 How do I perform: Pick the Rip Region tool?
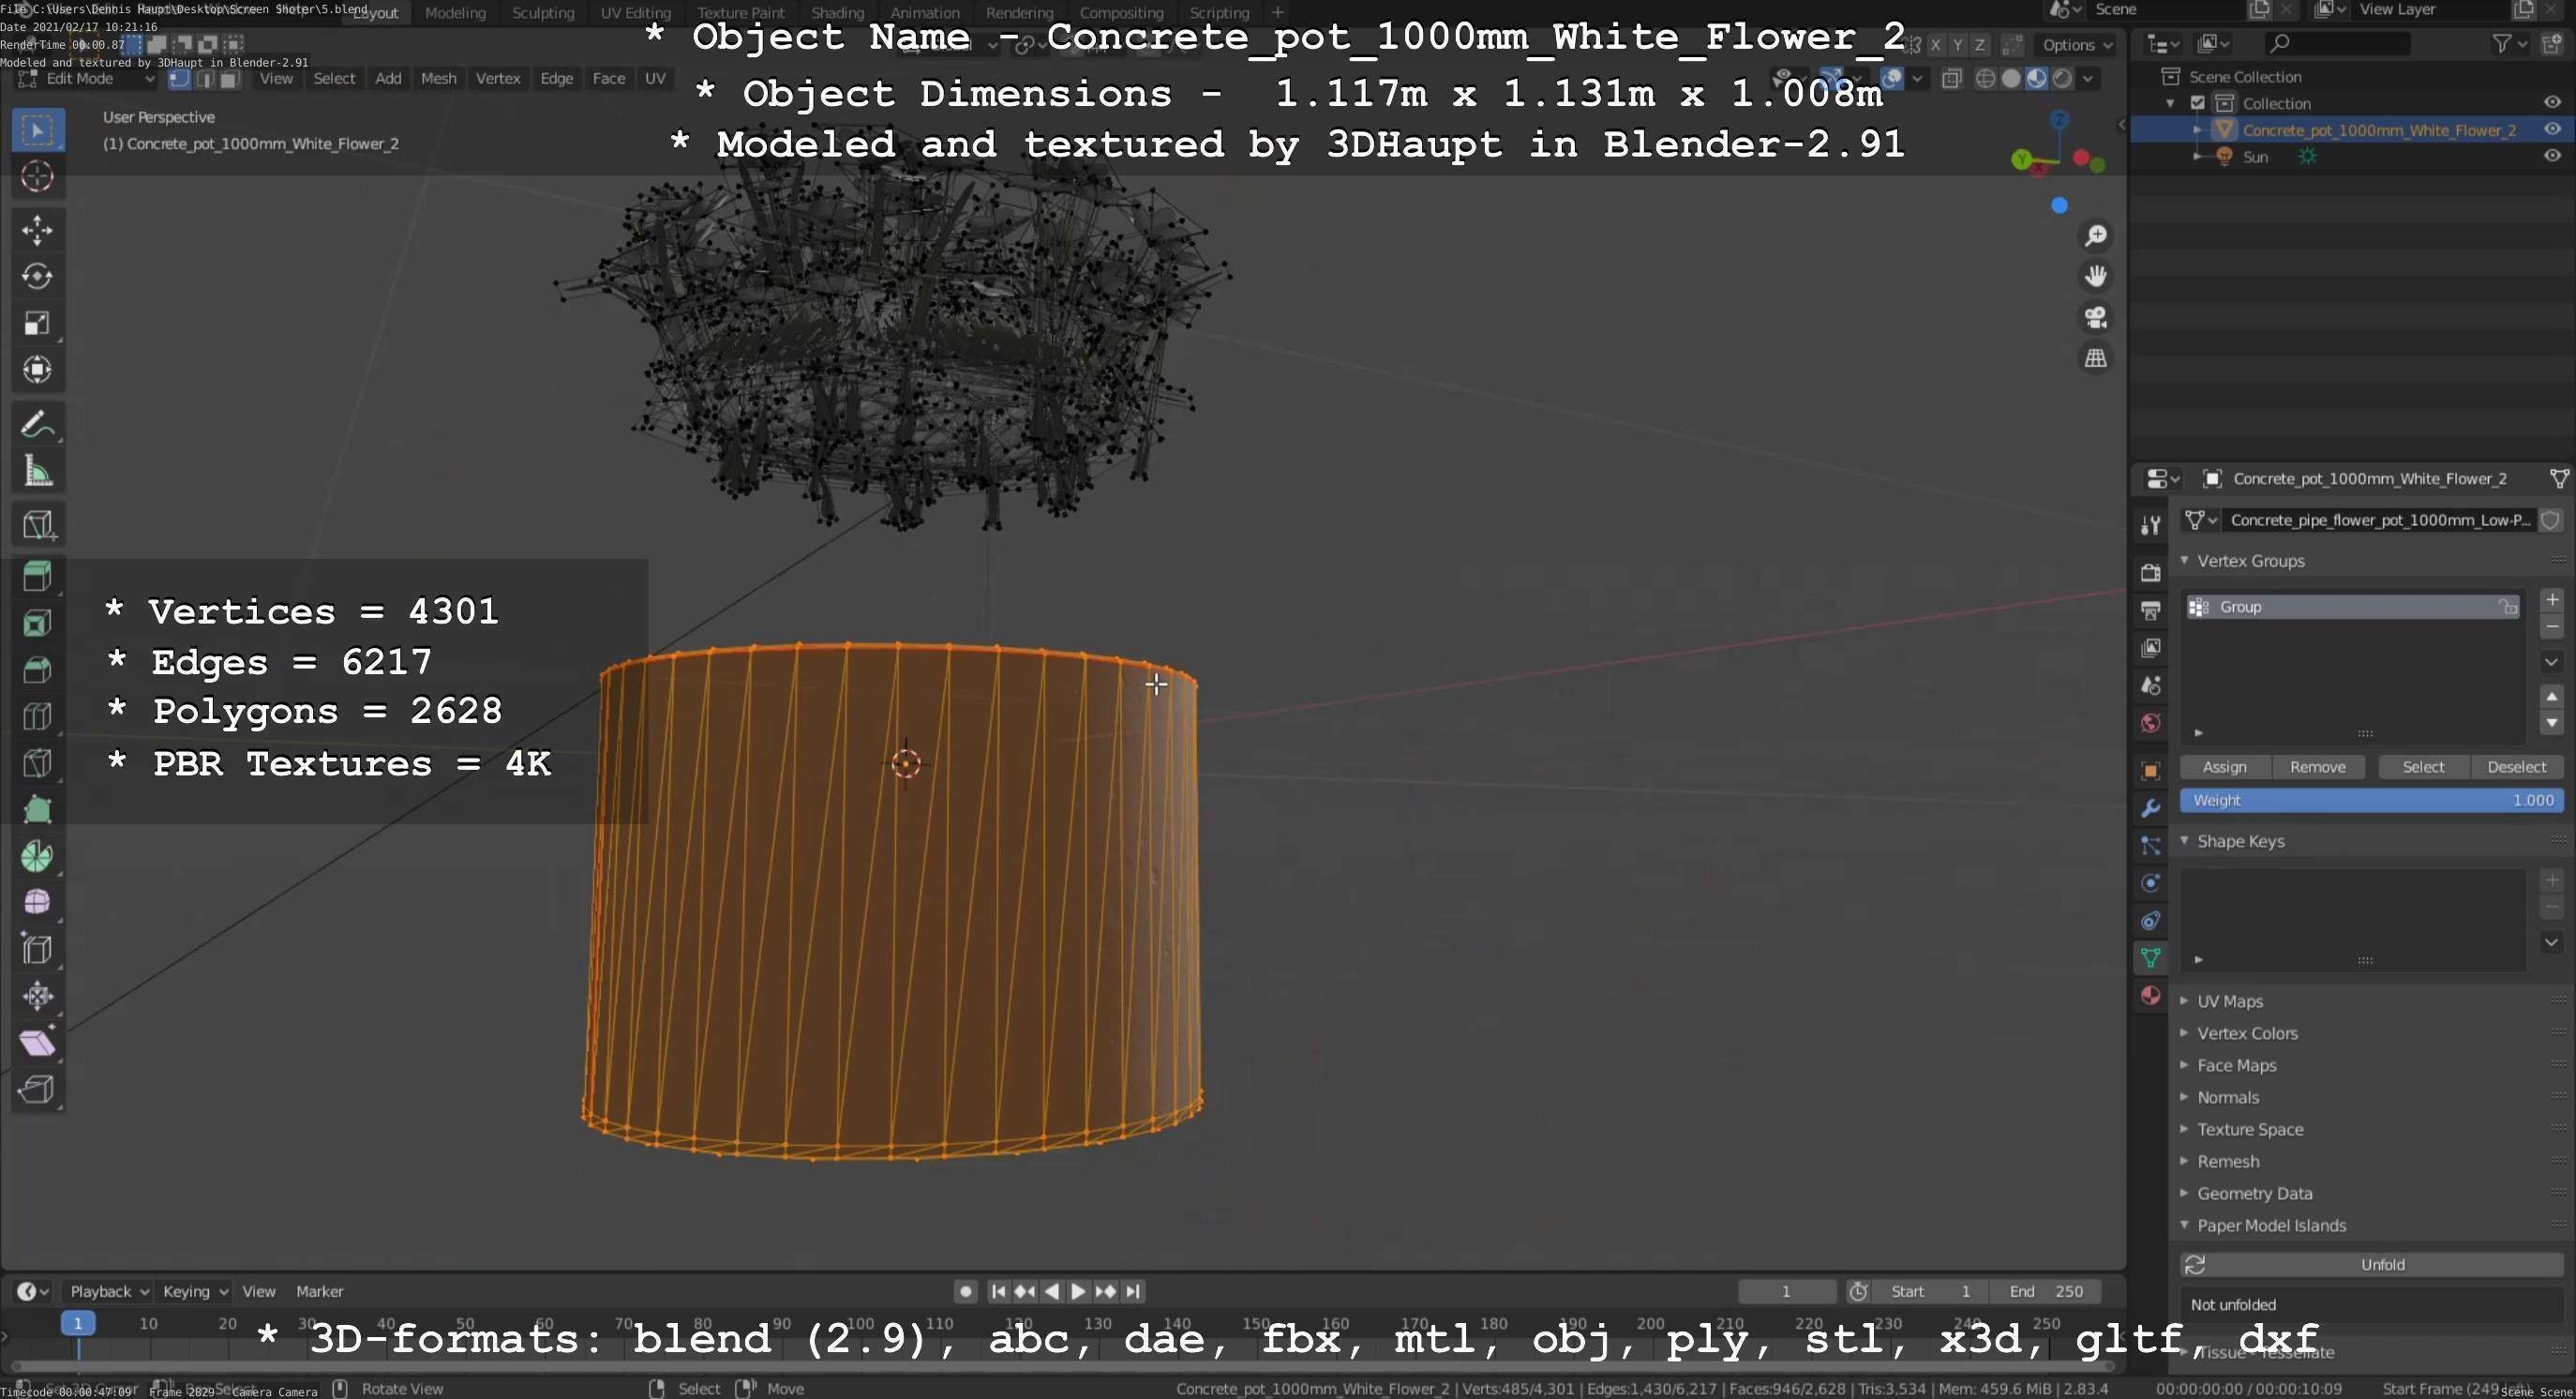pyautogui.click(x=38, y=1089)
